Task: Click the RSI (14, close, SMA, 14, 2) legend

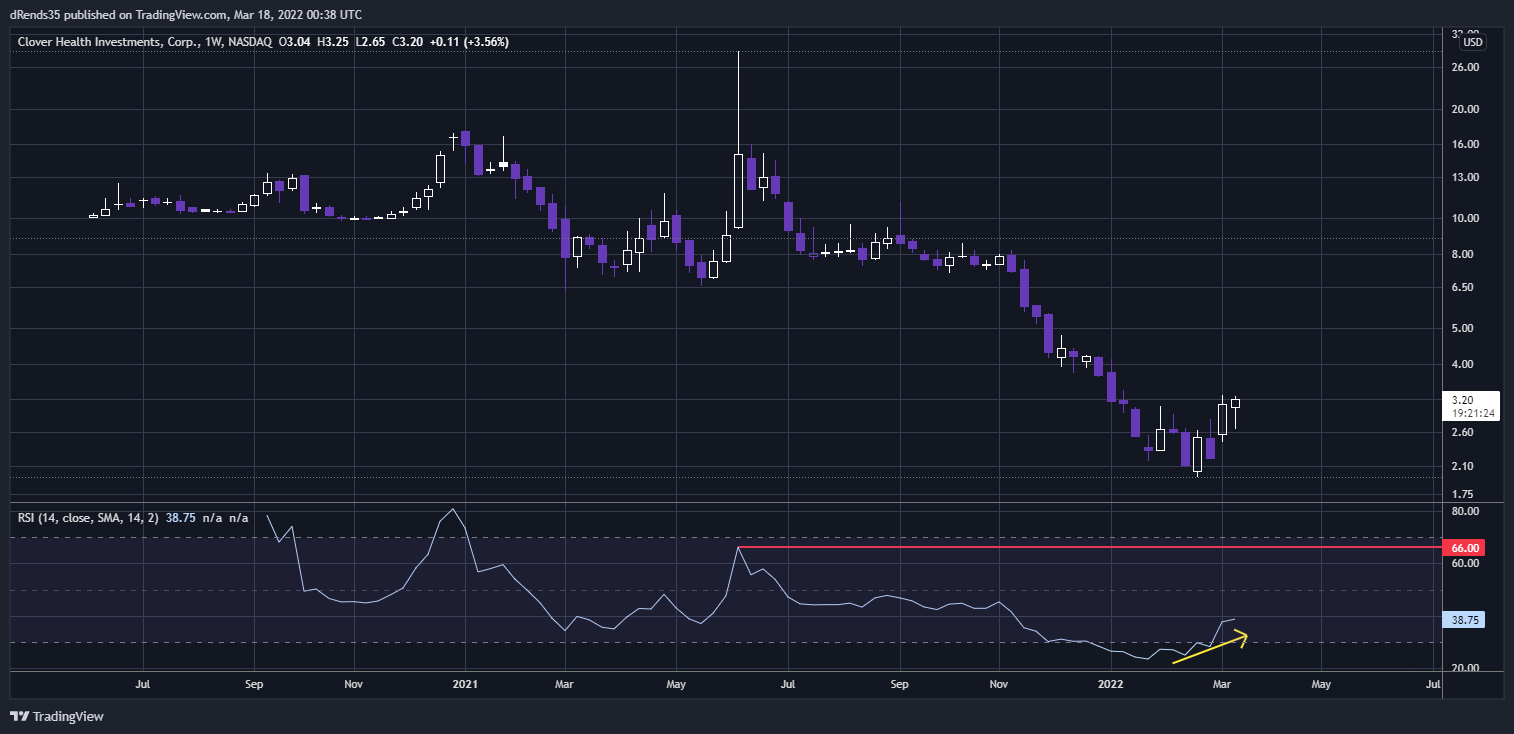Action: (x=88, y=518)
